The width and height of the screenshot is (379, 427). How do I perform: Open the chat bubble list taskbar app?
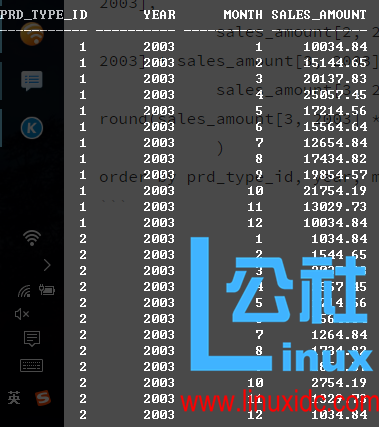32,80
